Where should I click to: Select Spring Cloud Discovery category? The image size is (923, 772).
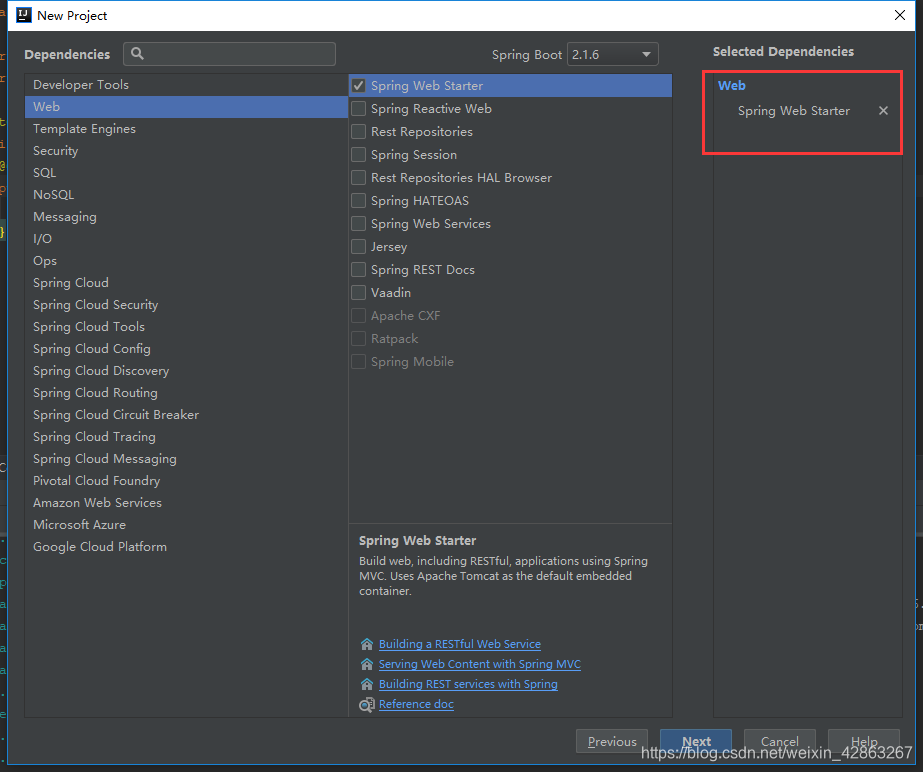click(x=186, y=370)
